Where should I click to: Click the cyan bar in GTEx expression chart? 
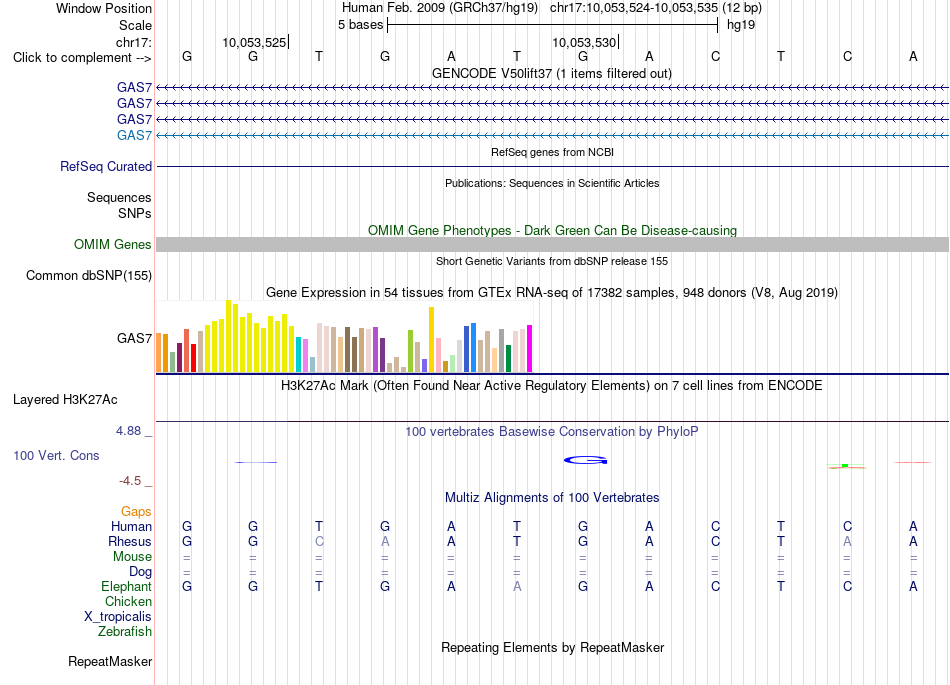pos(298,354)
